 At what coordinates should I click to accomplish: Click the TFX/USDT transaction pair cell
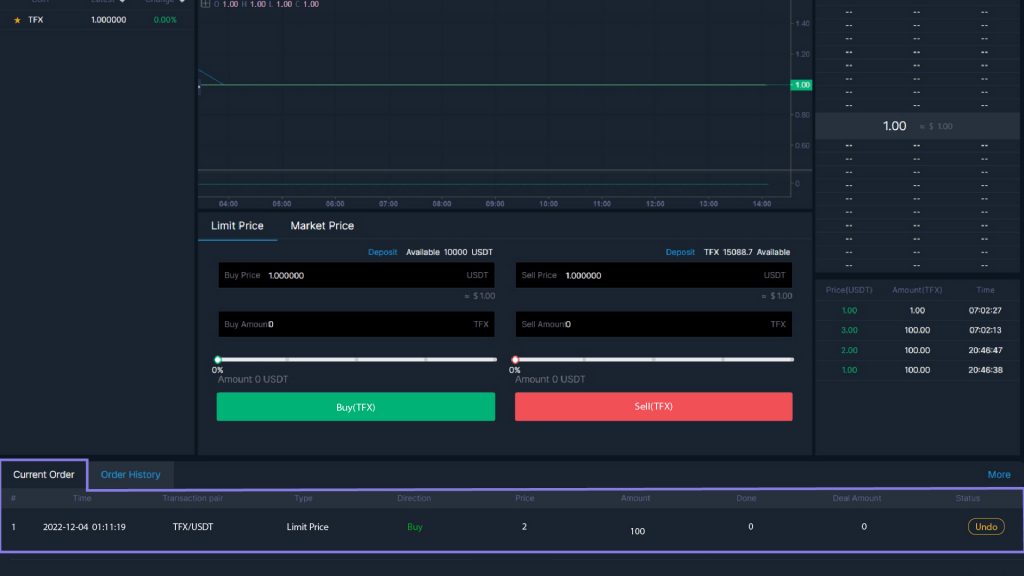click(x=193, y=527)
